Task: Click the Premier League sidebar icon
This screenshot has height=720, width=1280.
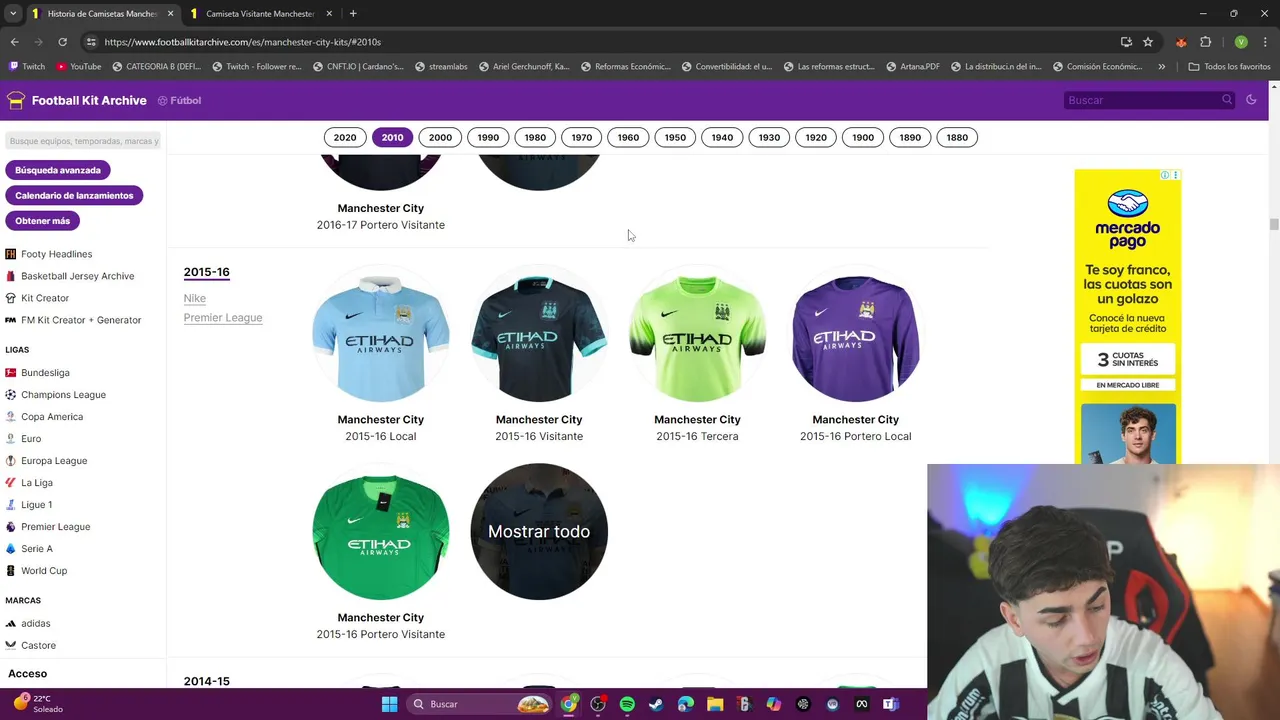Action: [x=11, y=526]
